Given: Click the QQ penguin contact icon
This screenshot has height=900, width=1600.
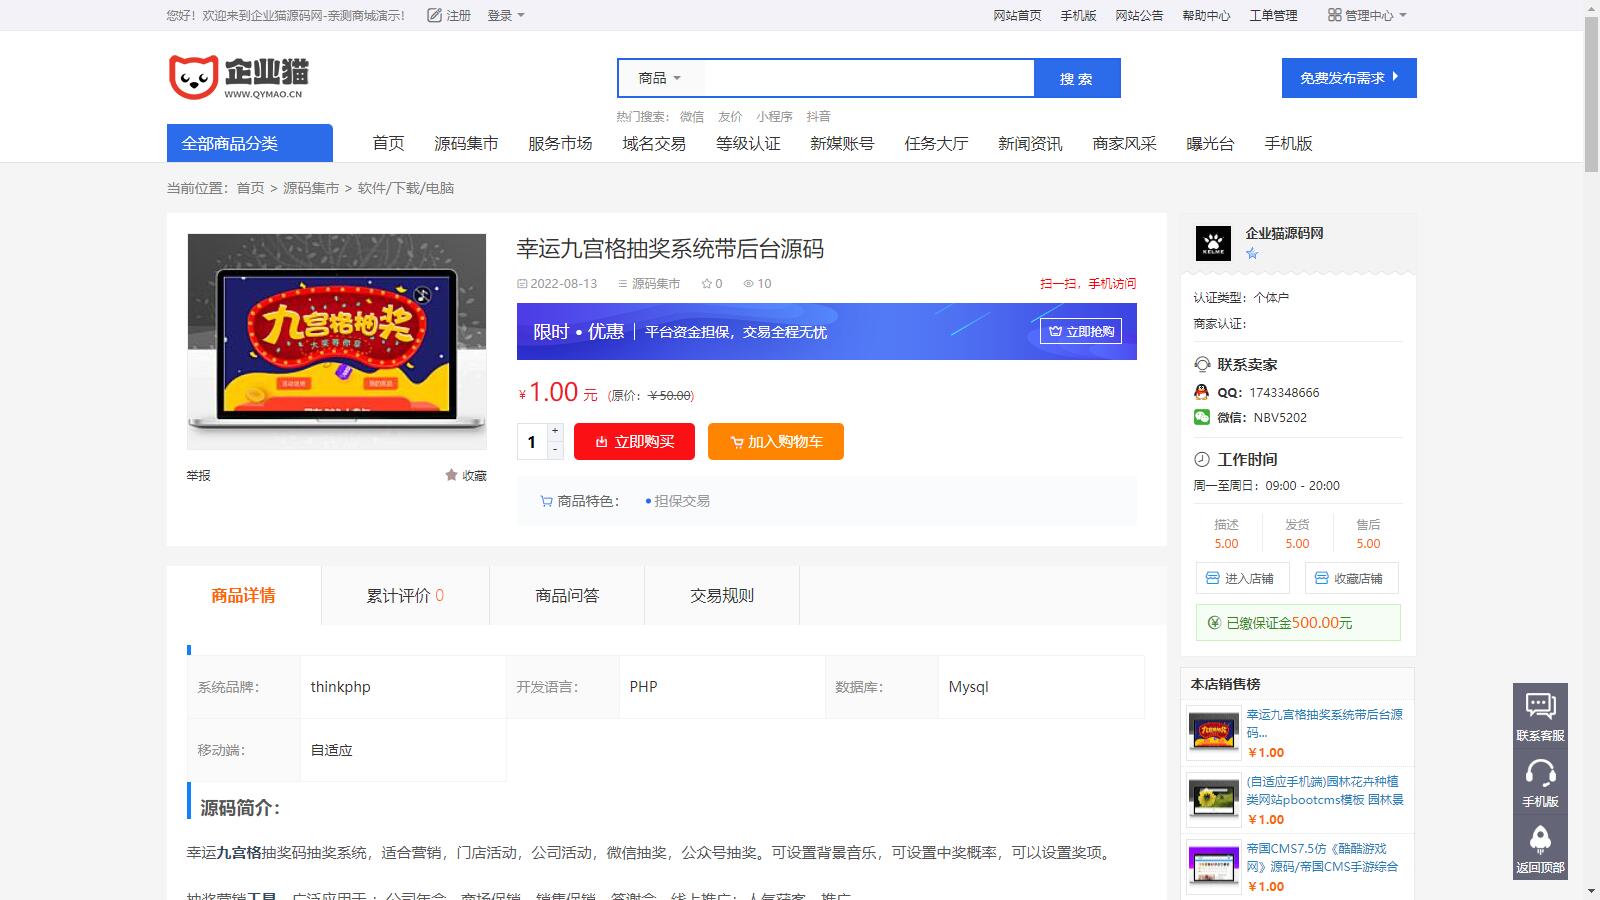Looking at the screenshot, I should [1202, 392].
